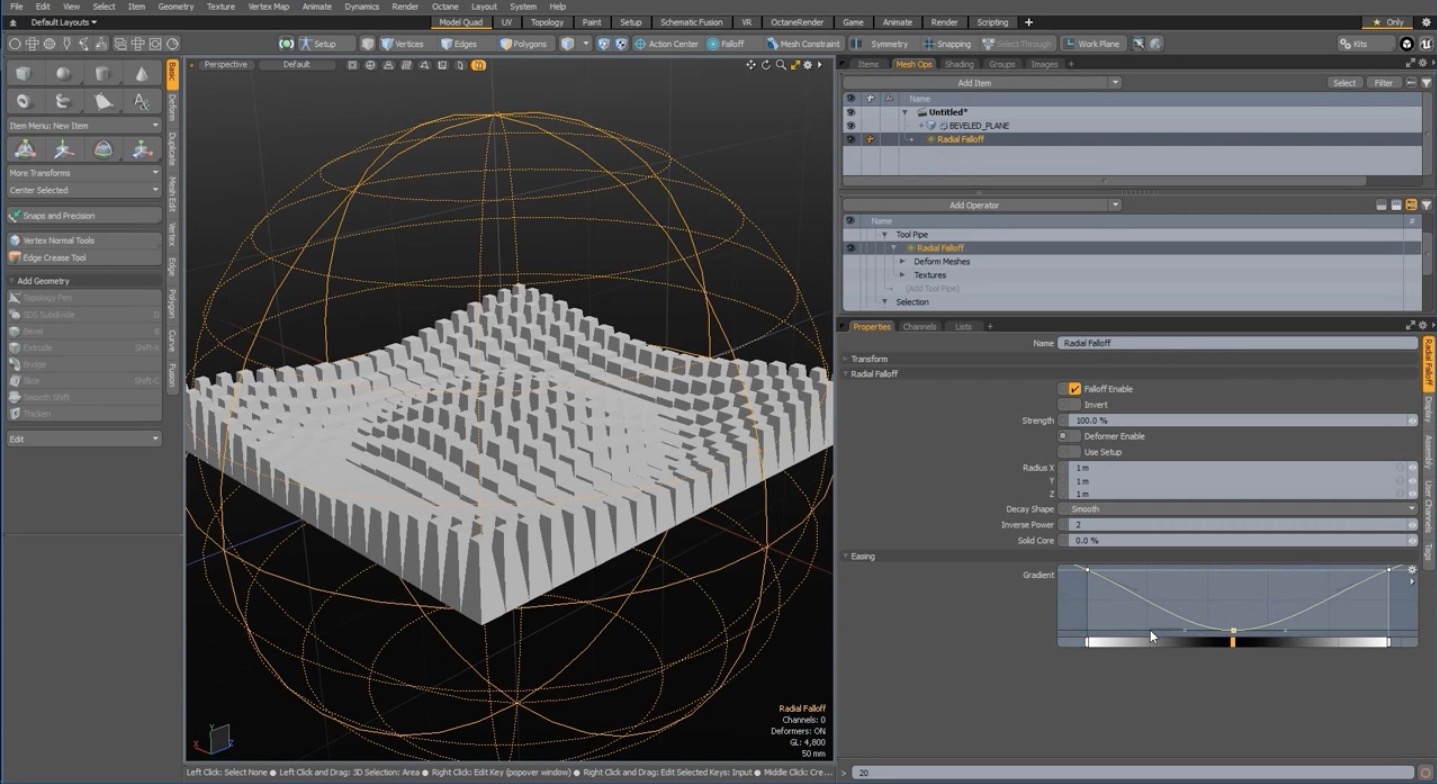This screenshot has width=1437, height=784.
Task: Disable the Falloff Enable checkbox
Action: click(1074, 389)
